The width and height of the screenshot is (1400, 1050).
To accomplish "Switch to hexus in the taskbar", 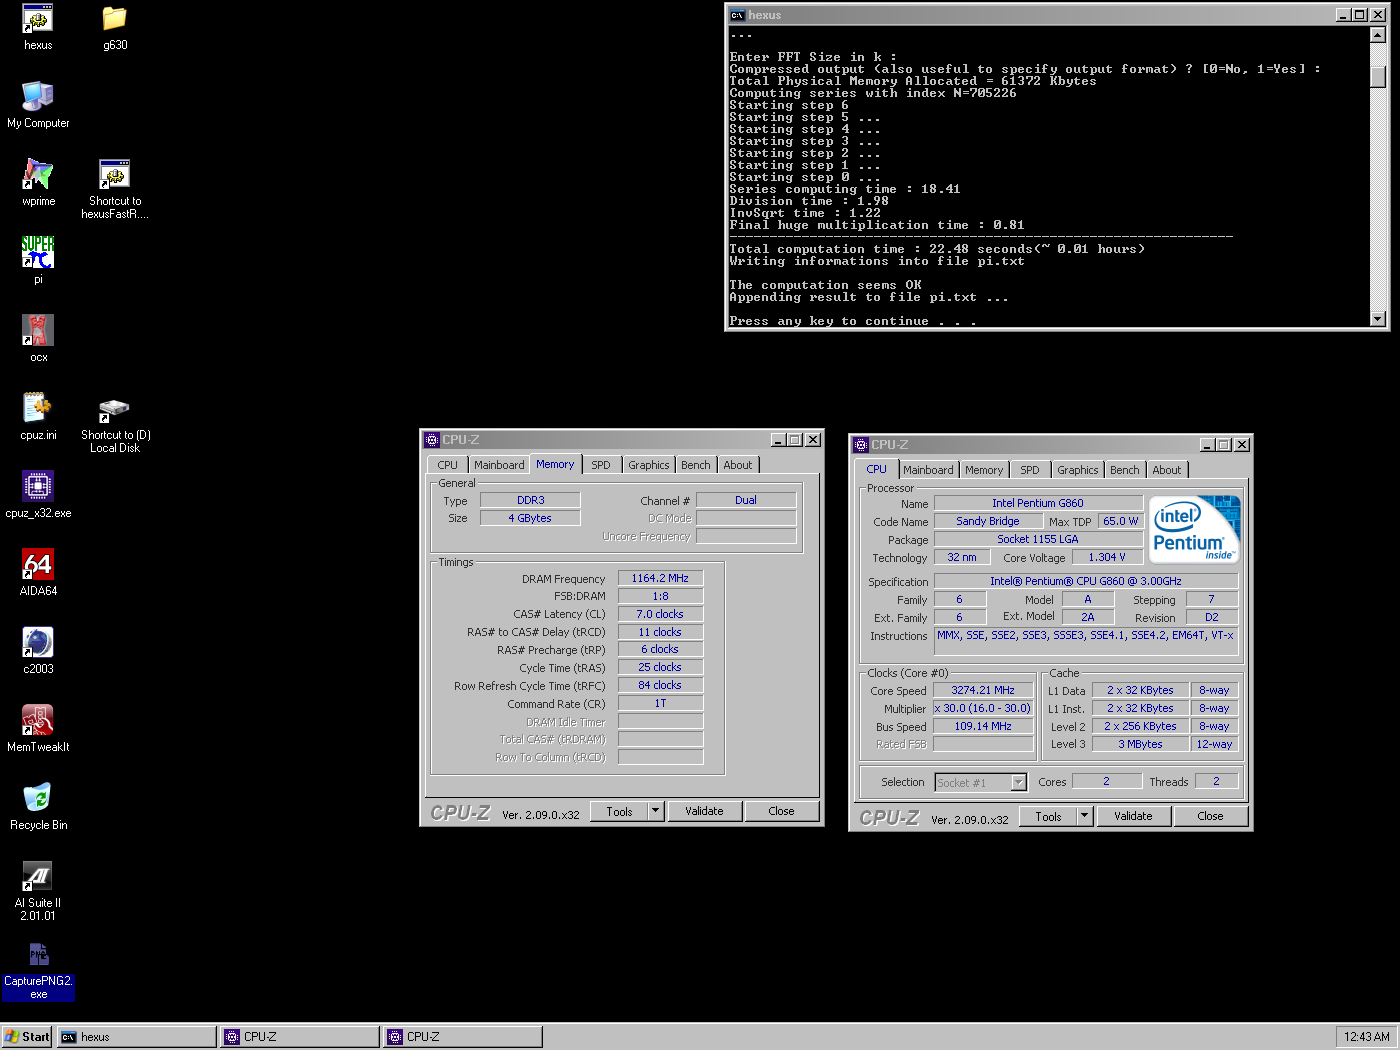I will click(137, 1037).
